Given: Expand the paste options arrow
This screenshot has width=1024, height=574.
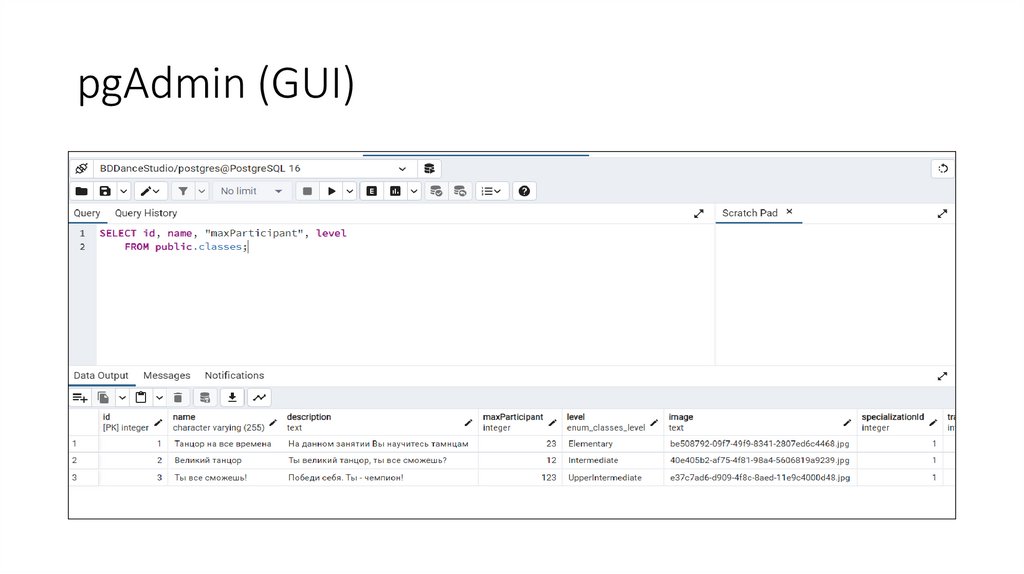Looking at the screenshot, I should pos(159,398).
